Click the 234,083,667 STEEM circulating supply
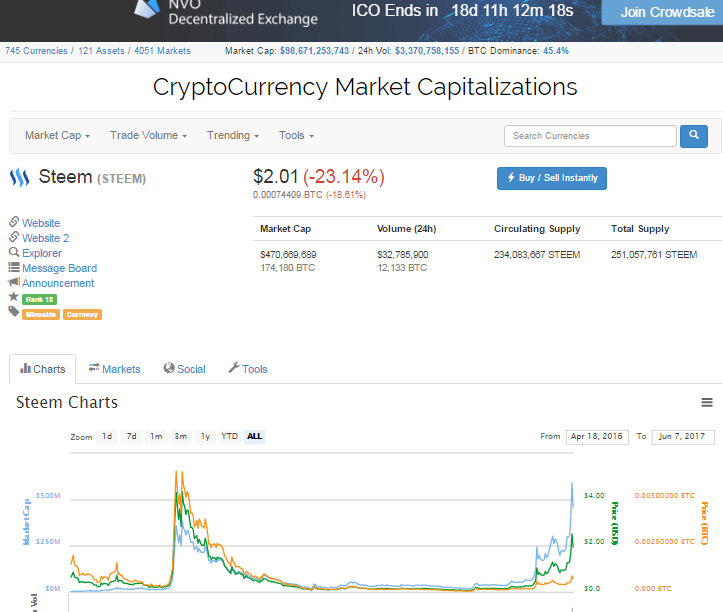 pos(537,255)
